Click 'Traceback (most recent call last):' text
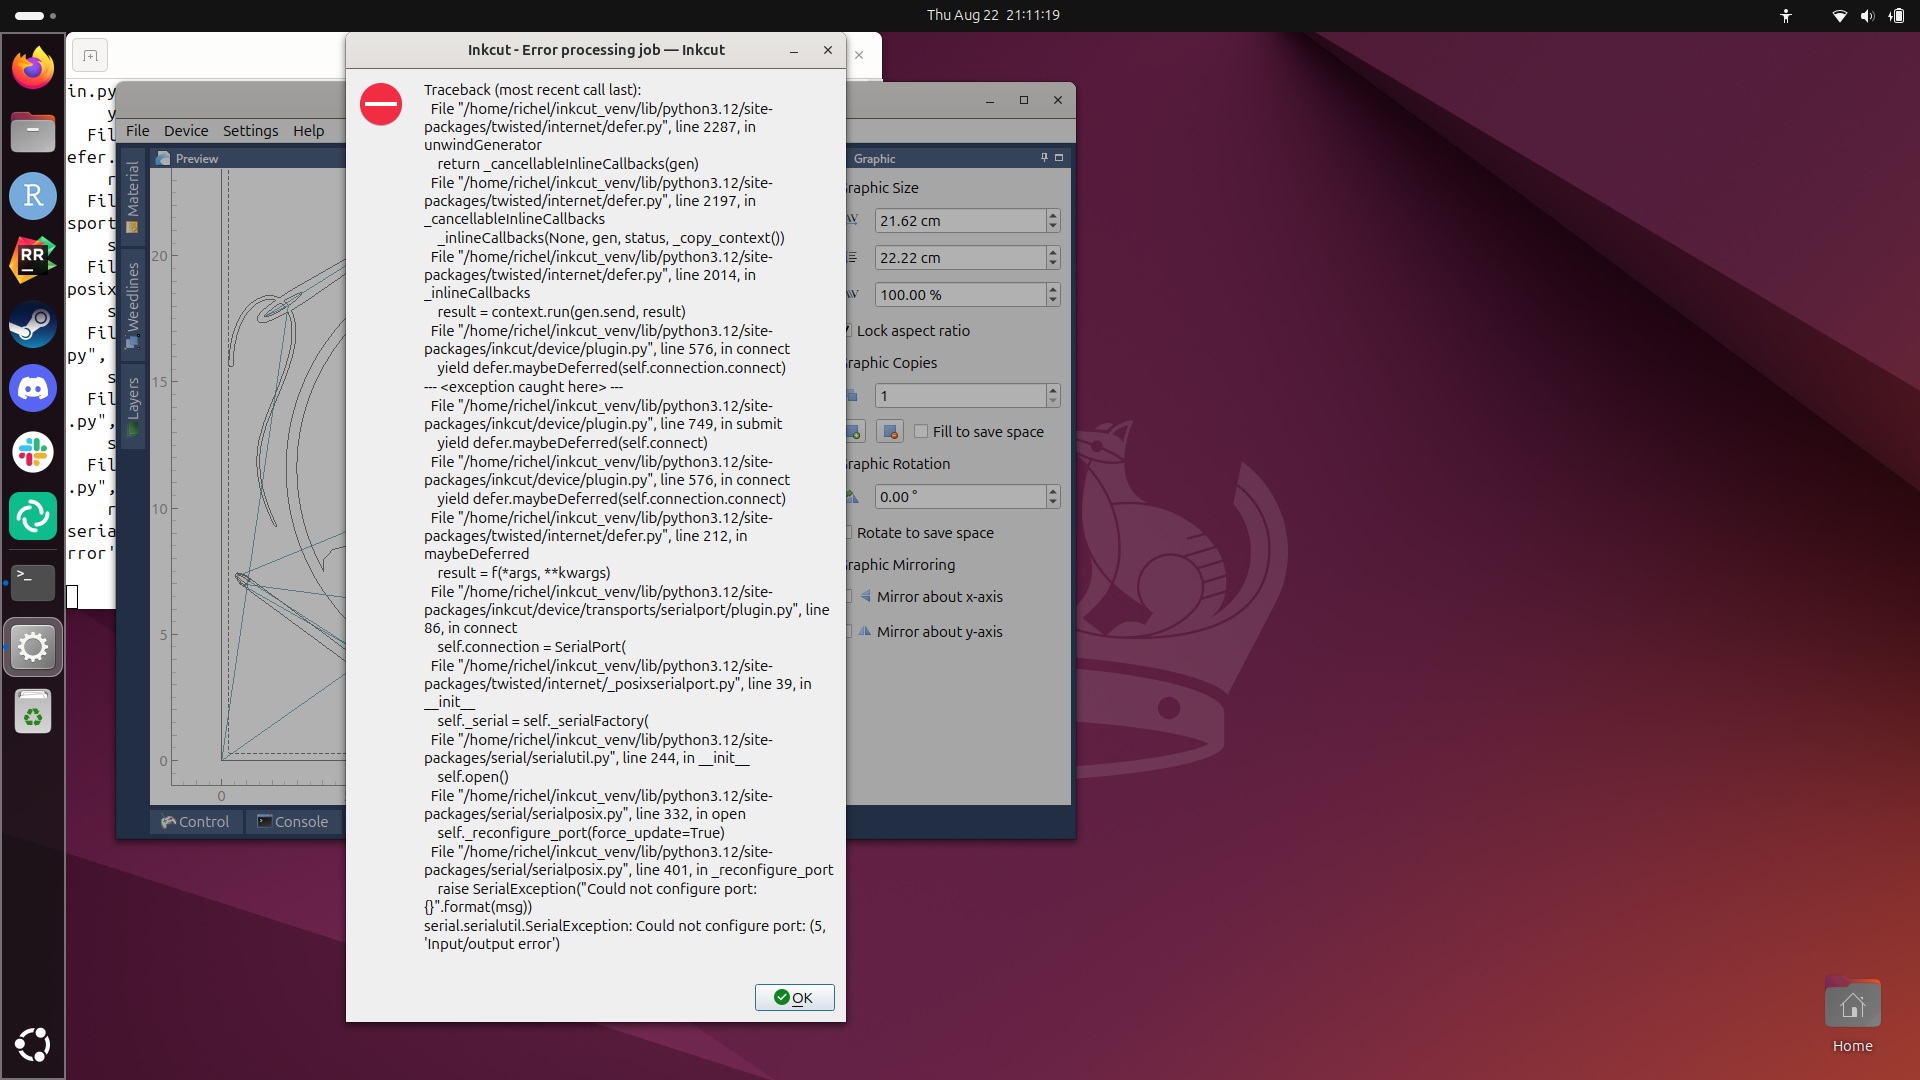Screen dimensions: 1920x1080 point(532,90)
